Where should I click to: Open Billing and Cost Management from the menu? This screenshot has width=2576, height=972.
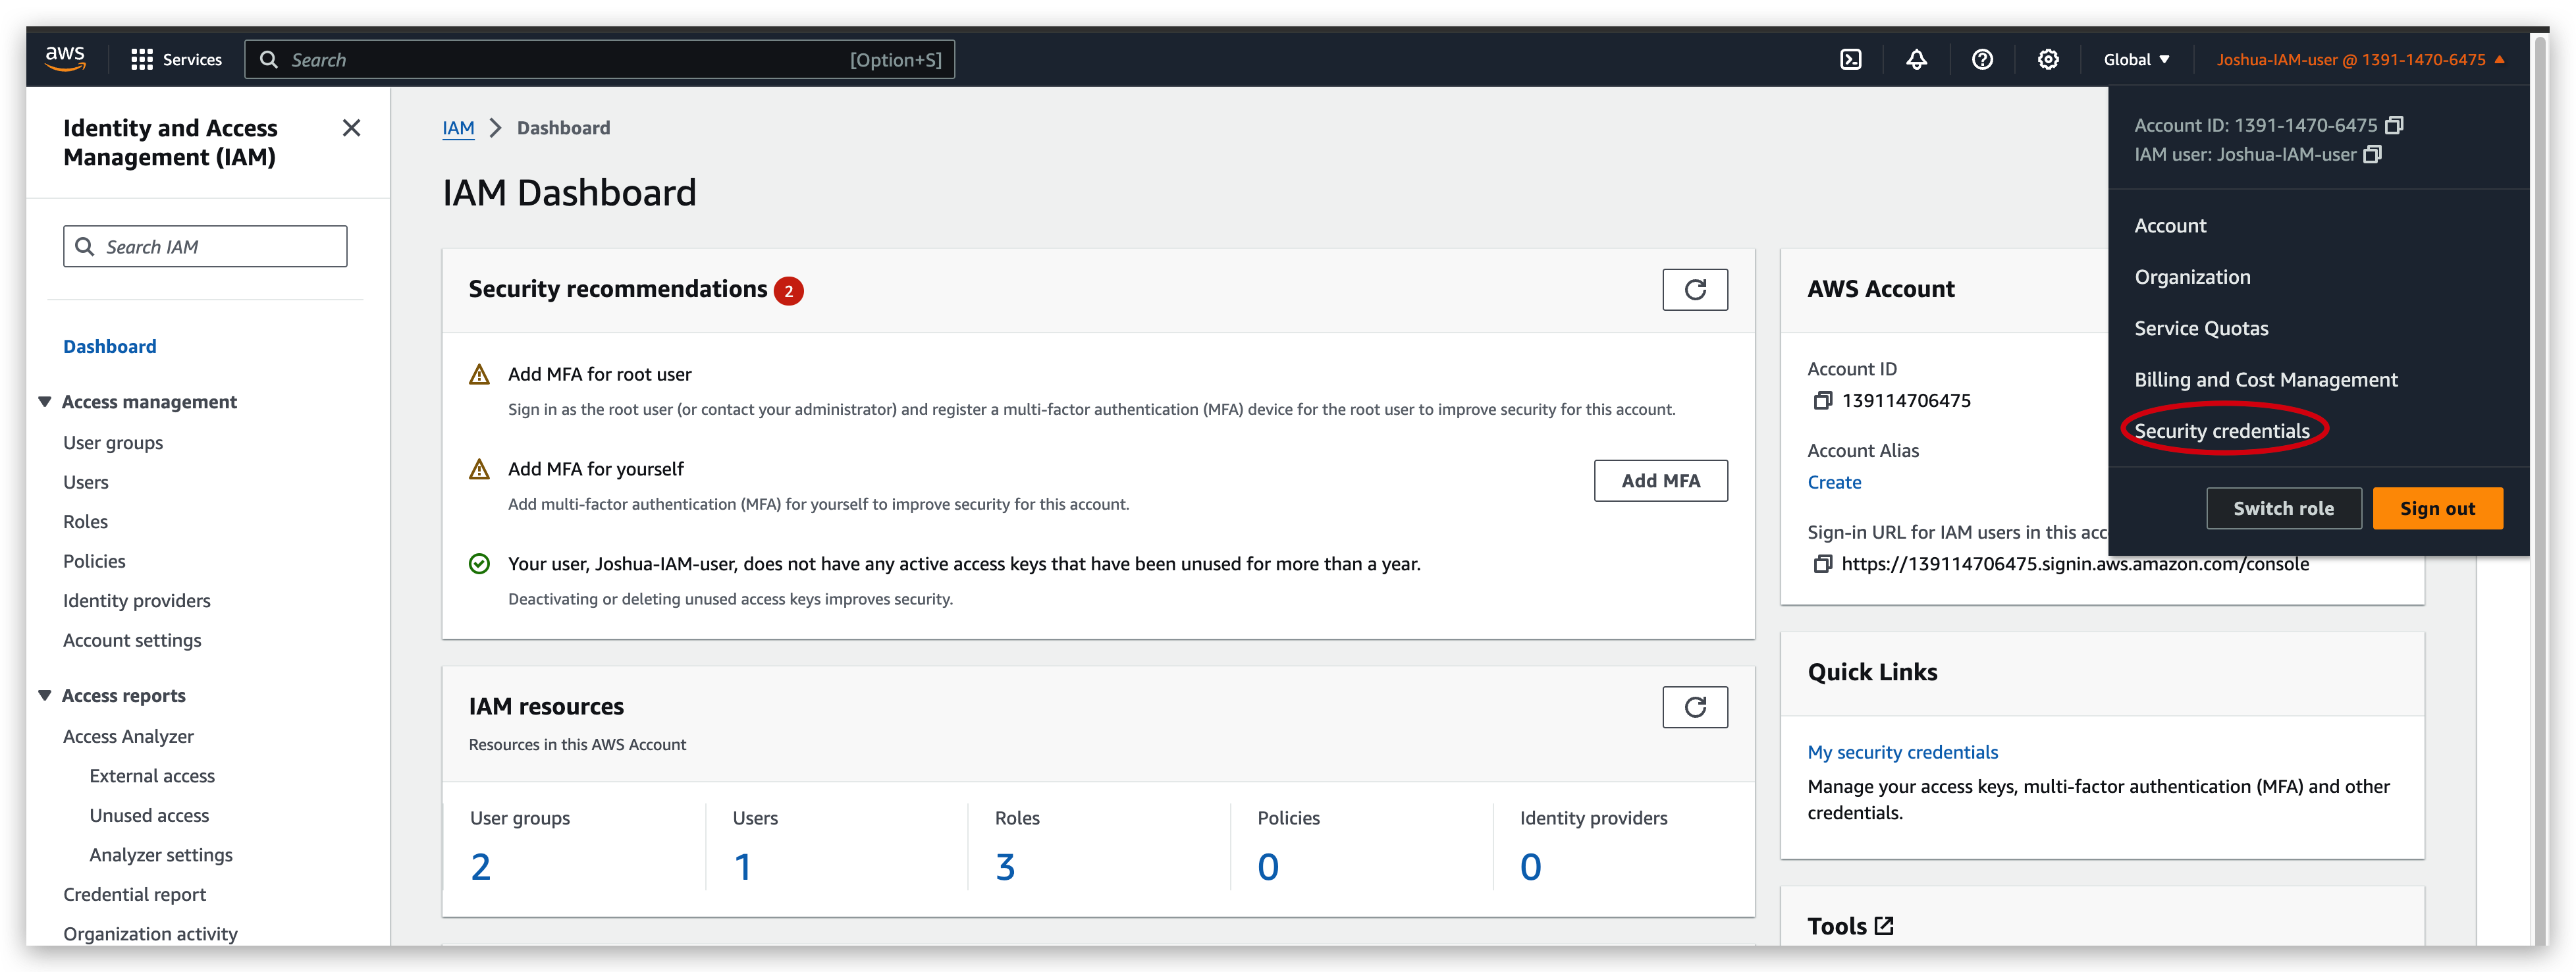tap(2266, 379)
